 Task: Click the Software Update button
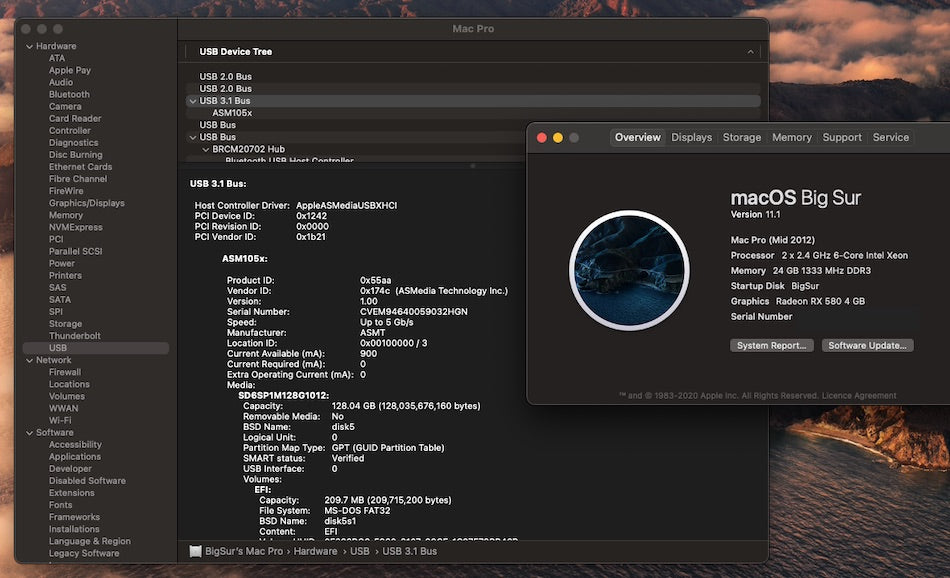tap(867, 345)
